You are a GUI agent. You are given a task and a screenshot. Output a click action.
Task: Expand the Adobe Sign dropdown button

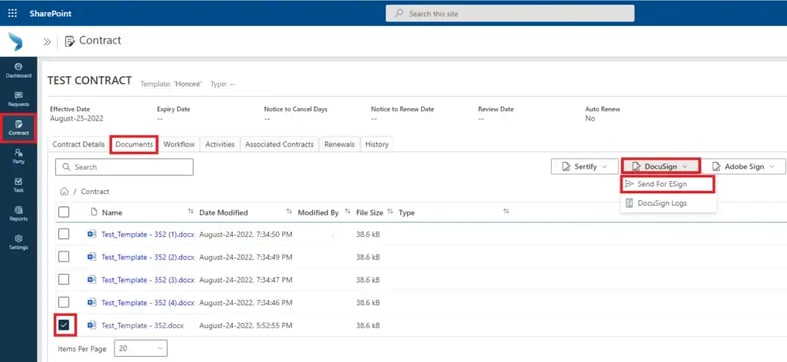coord(744,167)
